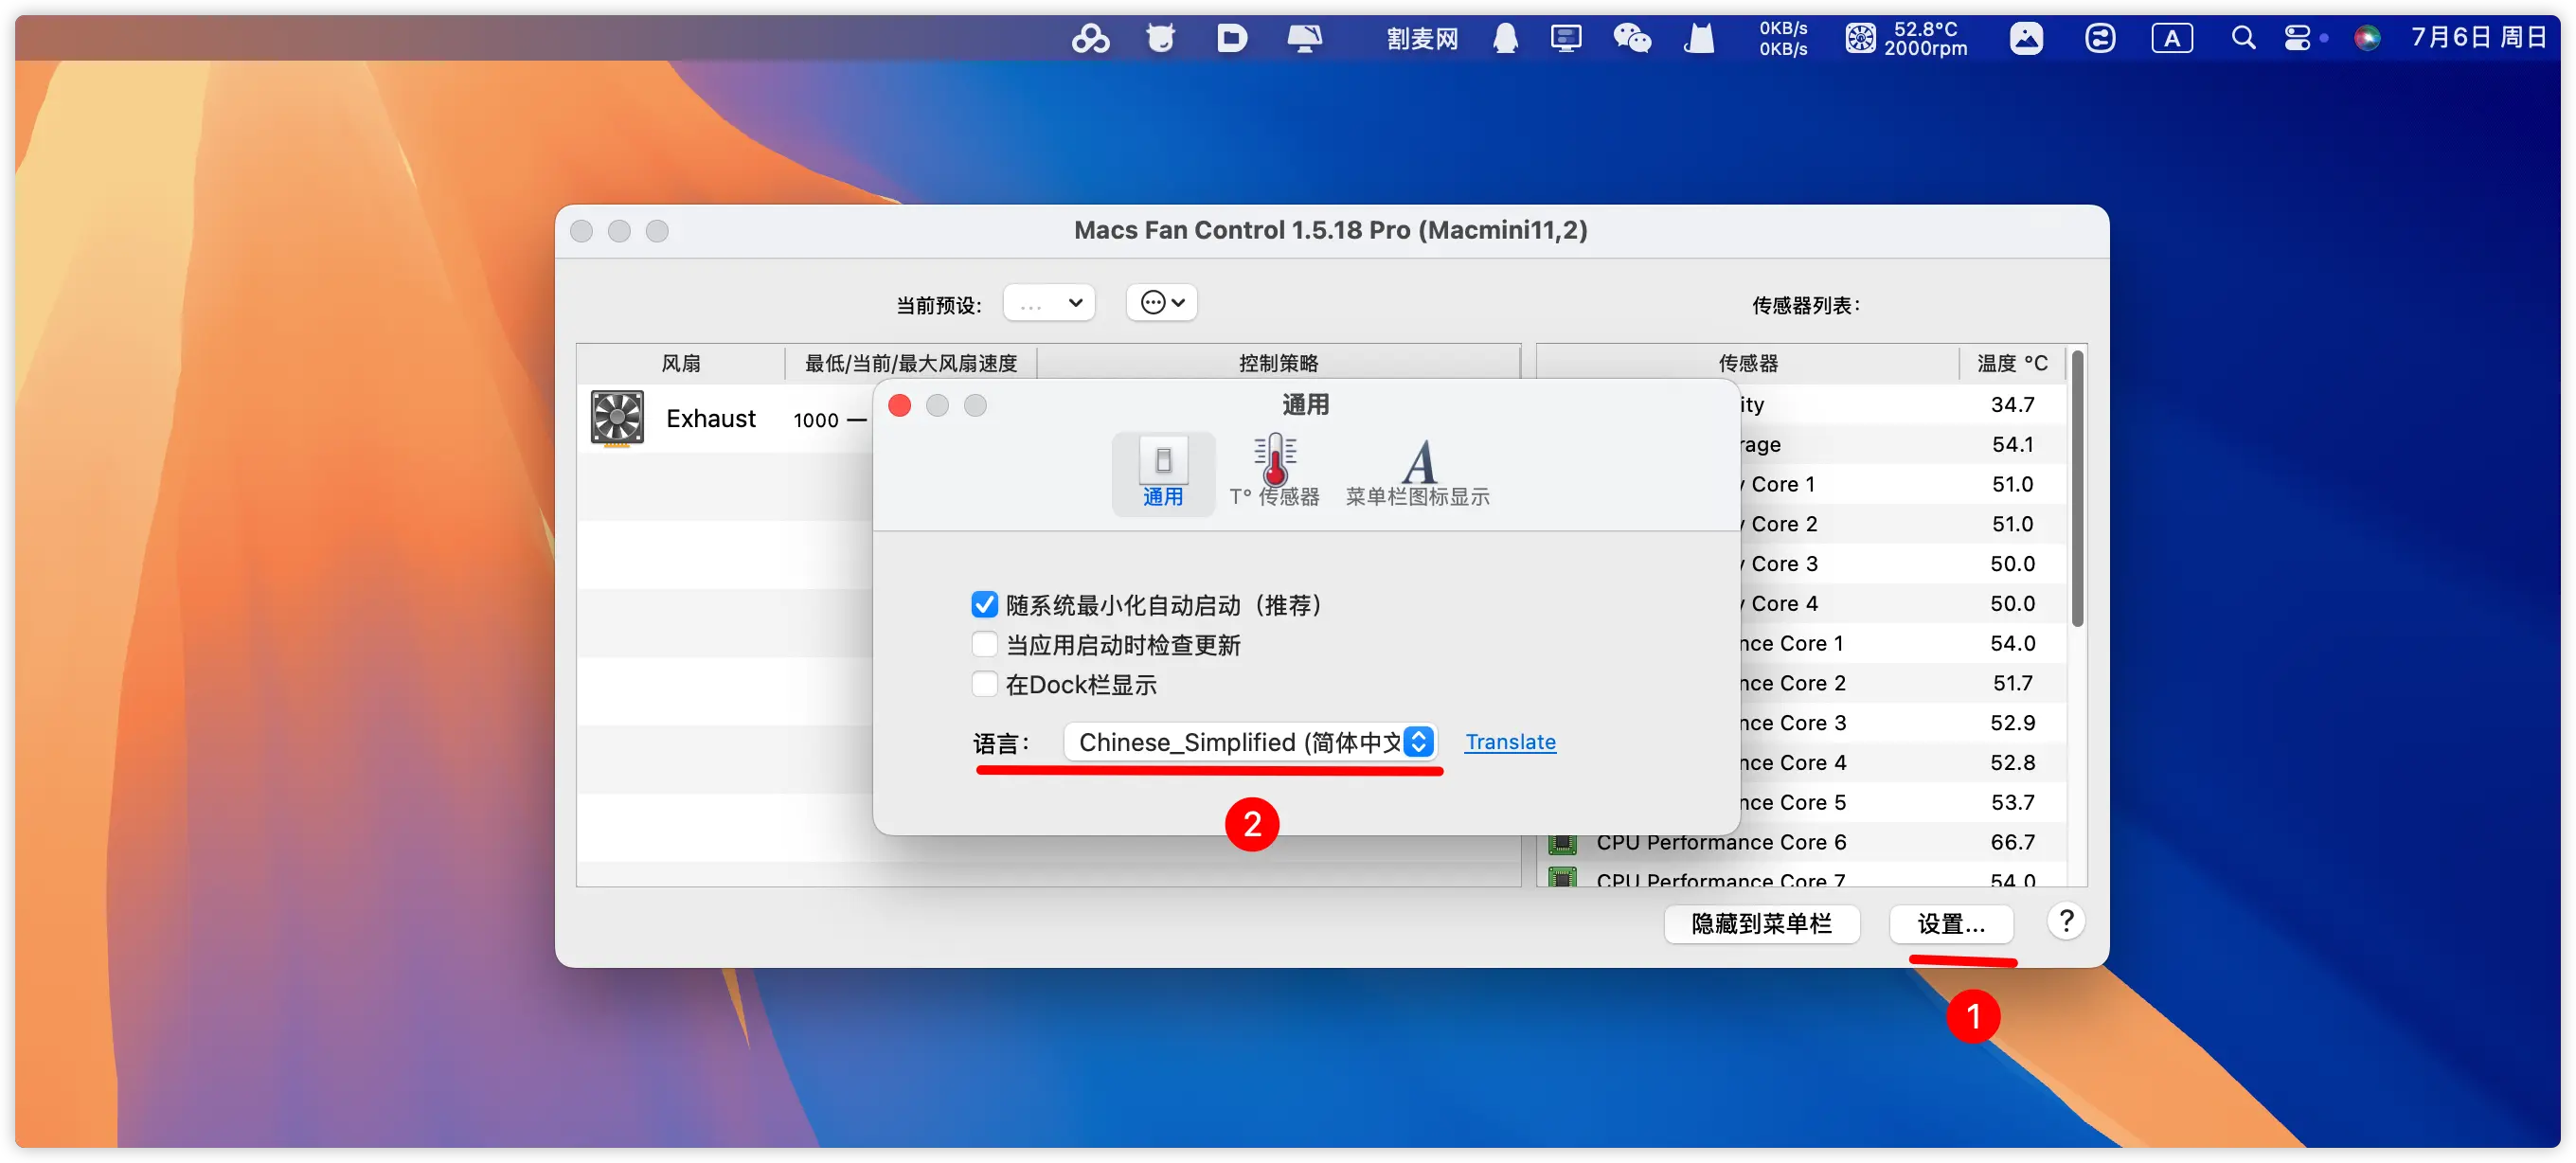Viewport: 2576px width, 1163px height.
Task: Click the date 7月6日 周日 in menu bar
Action: [2479, 38]
